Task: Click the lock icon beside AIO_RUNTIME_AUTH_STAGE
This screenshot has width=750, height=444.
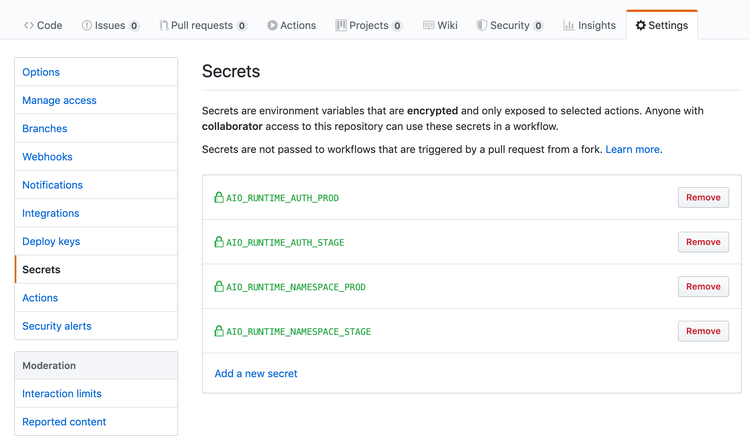Action: tap(219, 242)
